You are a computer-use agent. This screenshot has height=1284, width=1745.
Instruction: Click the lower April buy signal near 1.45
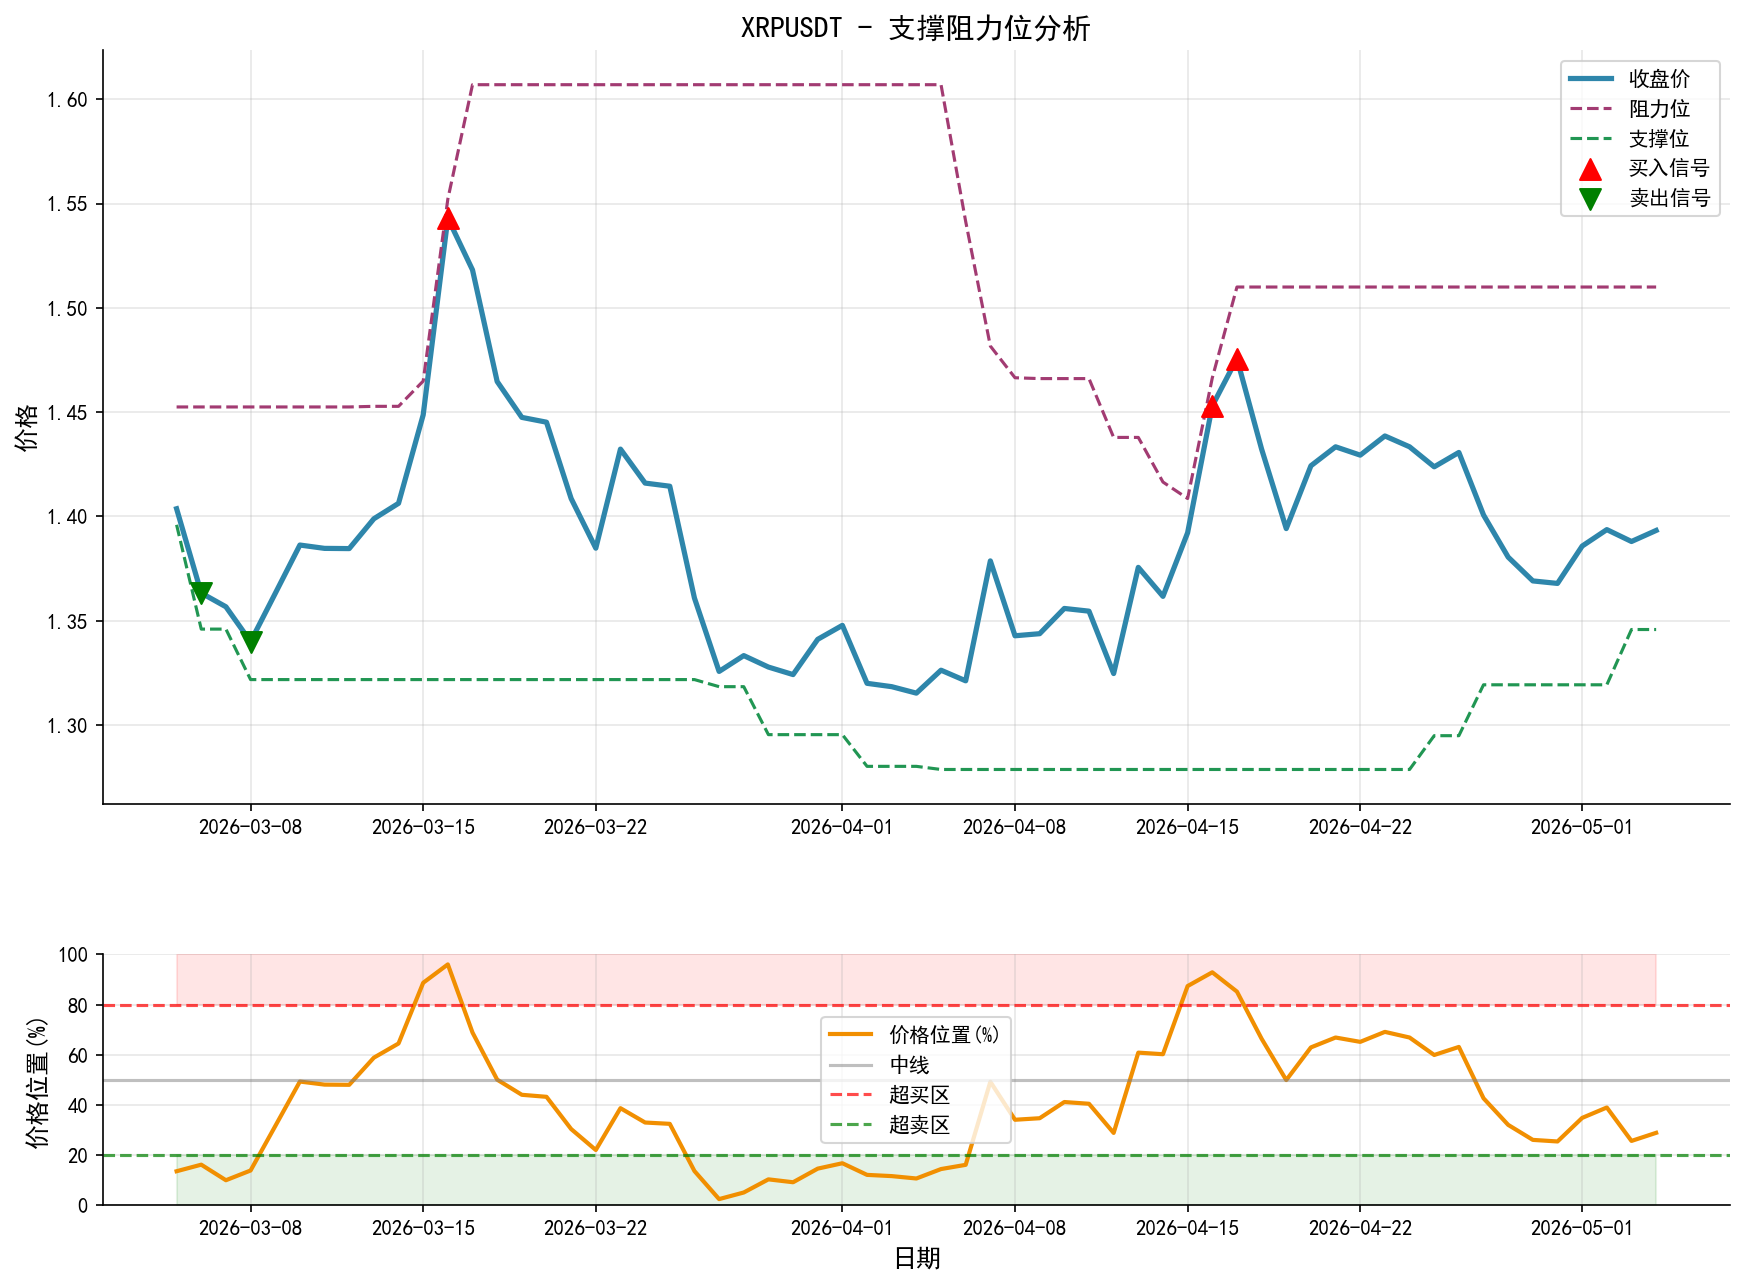point(1212,406)
